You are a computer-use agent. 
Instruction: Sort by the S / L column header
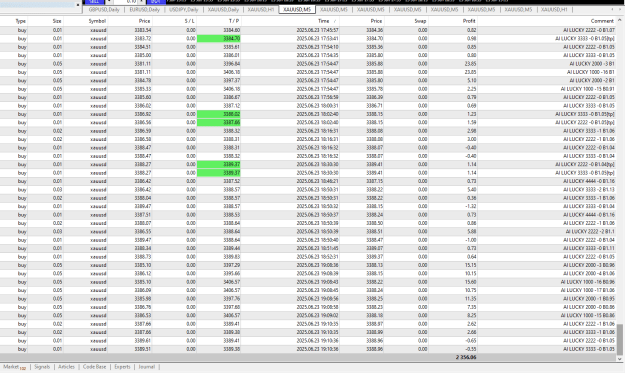[x=190, y=21]
